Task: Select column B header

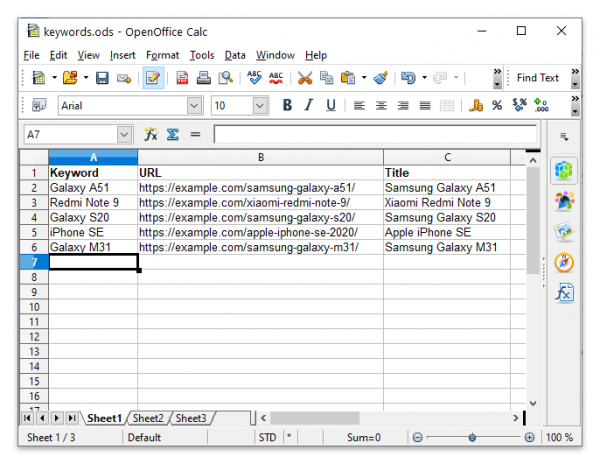Action: tap(260, 158)
